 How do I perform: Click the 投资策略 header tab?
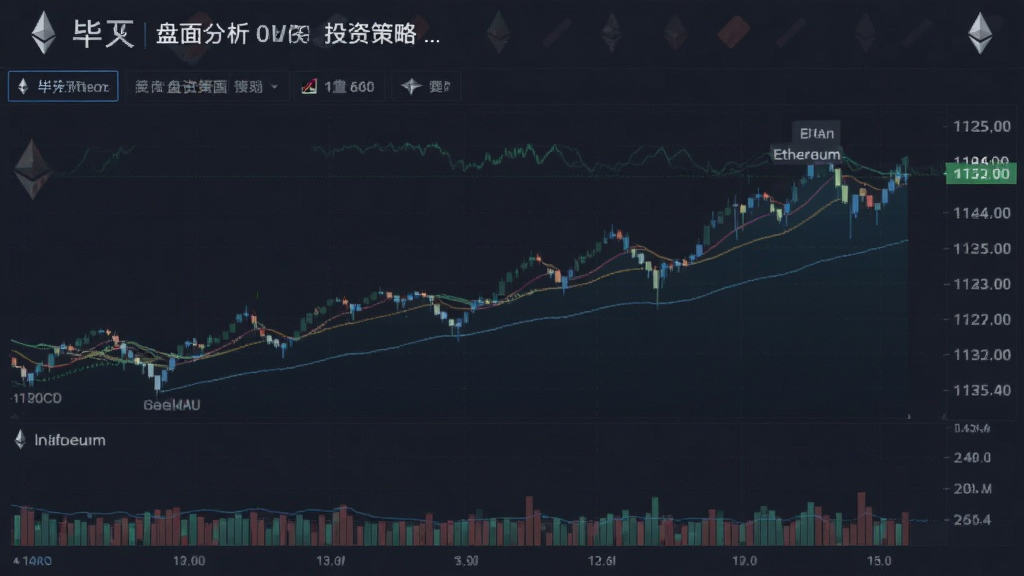370,33
